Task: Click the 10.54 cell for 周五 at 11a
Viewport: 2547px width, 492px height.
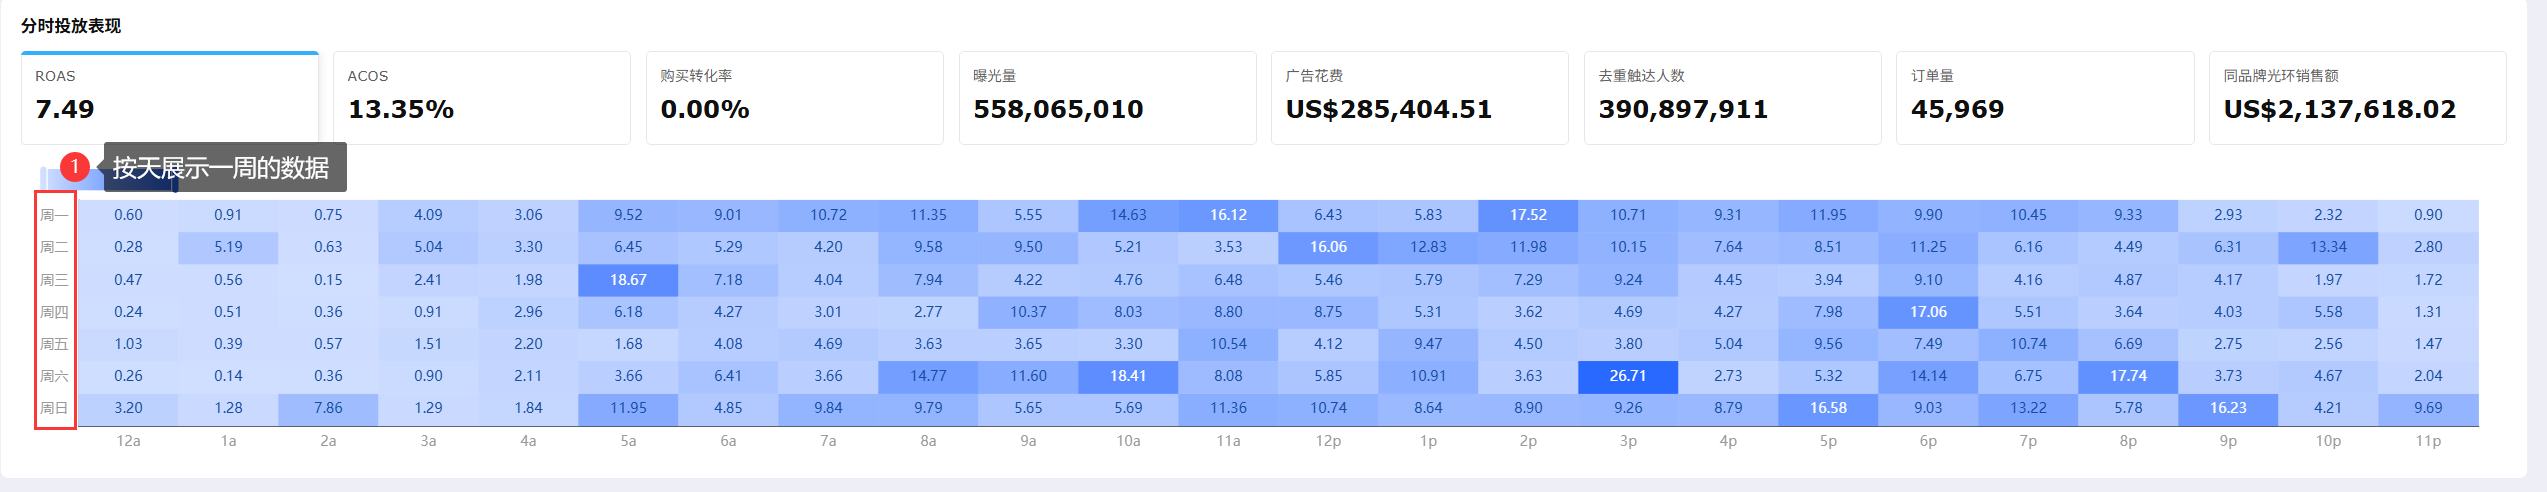Action: (x=1228, y=344)
